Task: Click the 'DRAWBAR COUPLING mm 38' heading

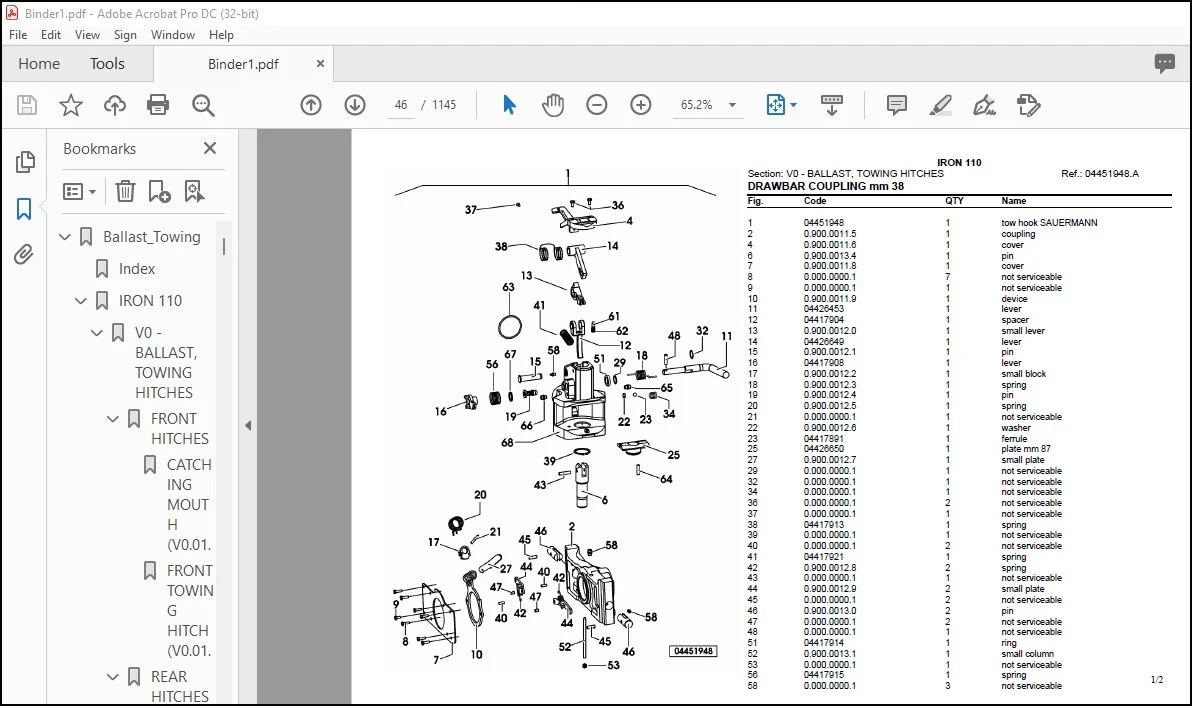Action: coord(826,186)
